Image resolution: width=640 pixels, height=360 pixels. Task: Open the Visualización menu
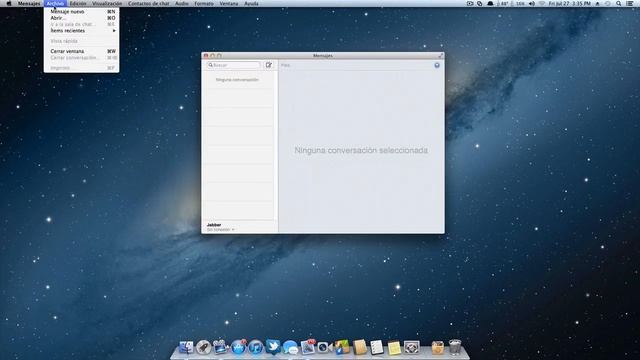(107, 3)
